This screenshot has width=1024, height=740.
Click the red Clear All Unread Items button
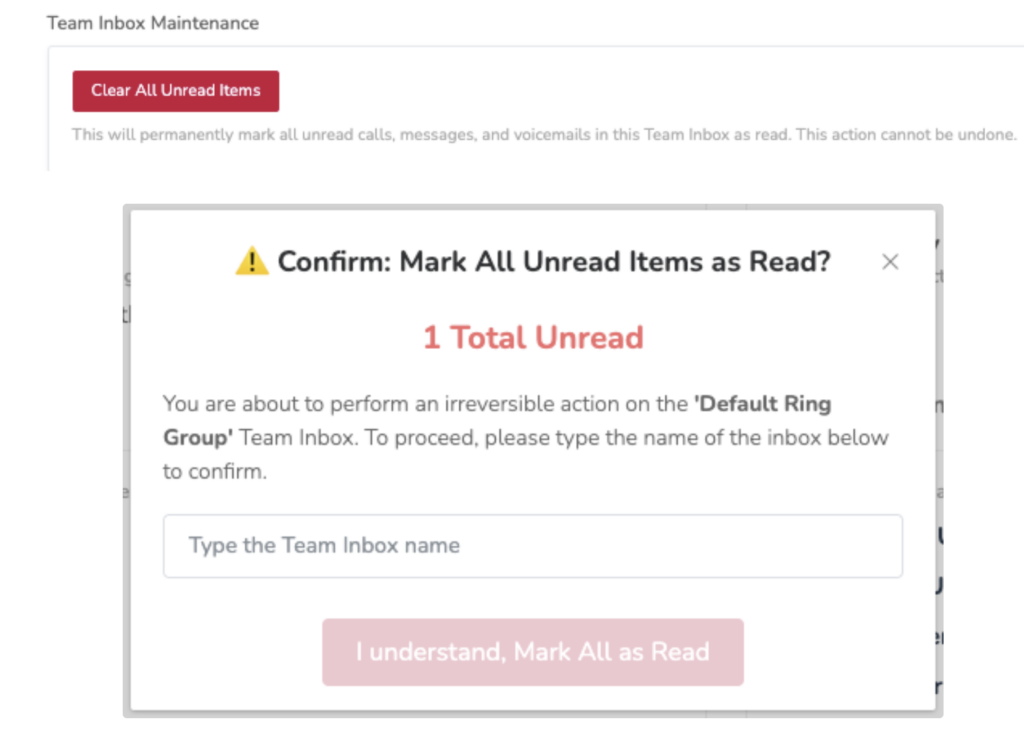[176, 91]
